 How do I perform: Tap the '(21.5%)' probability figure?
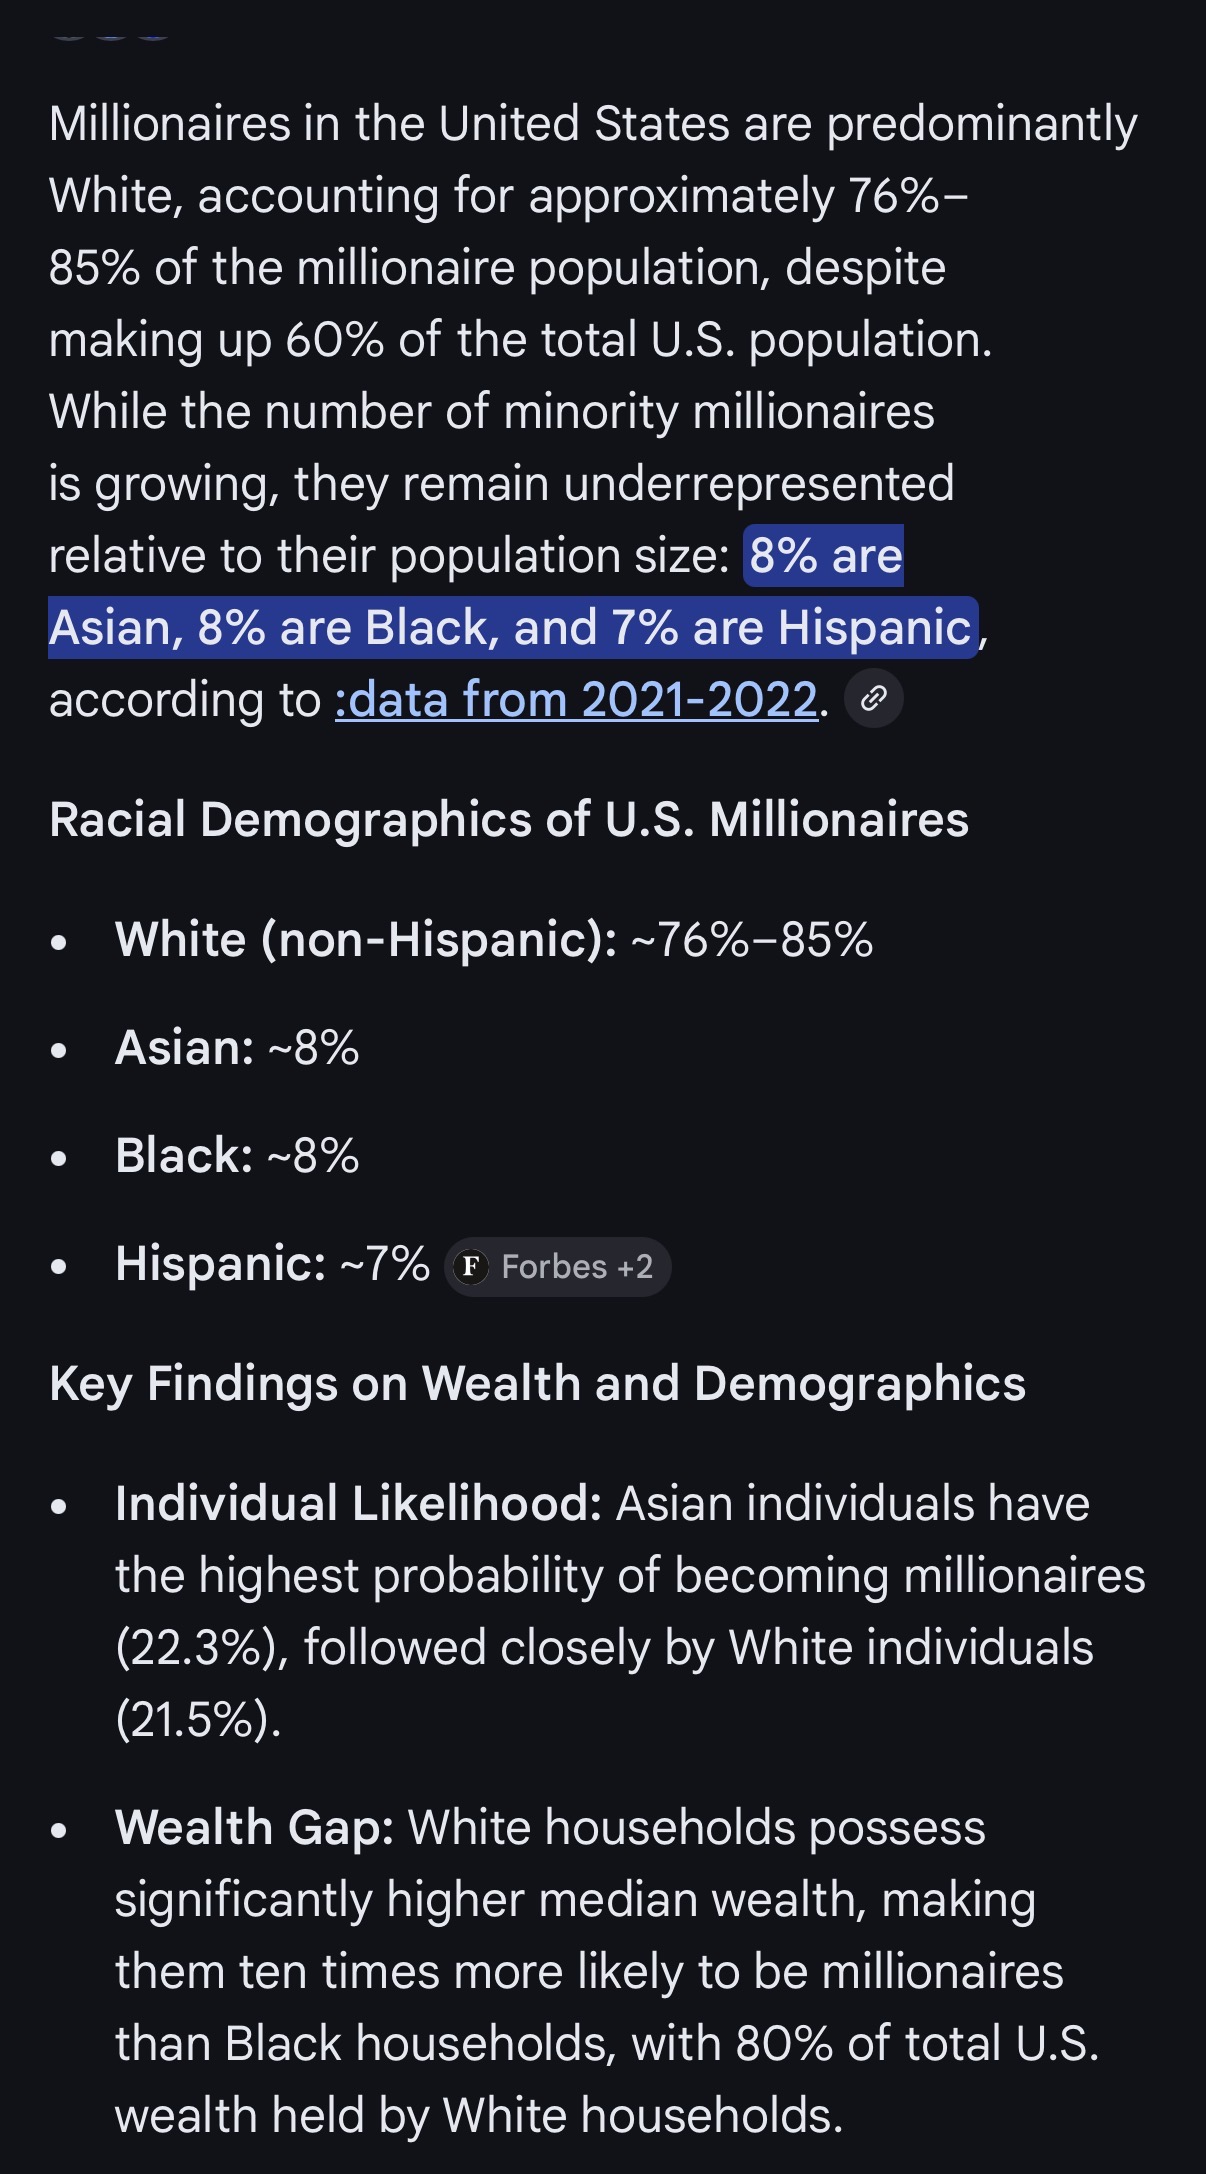198,1720
